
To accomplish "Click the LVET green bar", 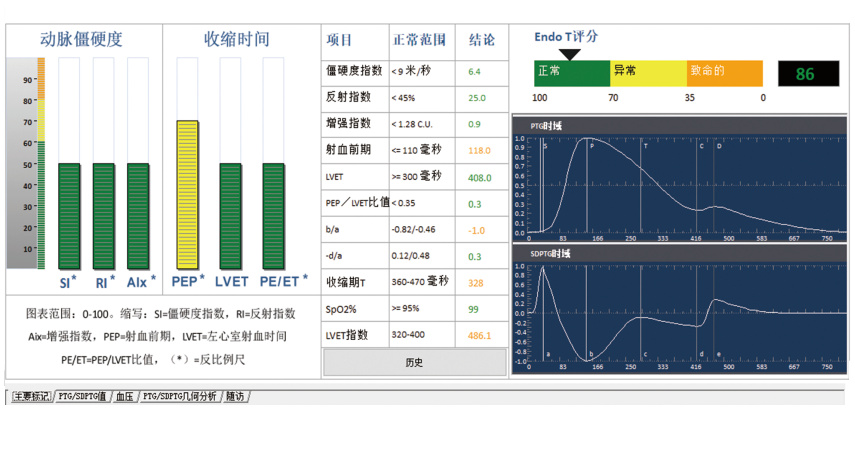I will [x=231, y=215].
